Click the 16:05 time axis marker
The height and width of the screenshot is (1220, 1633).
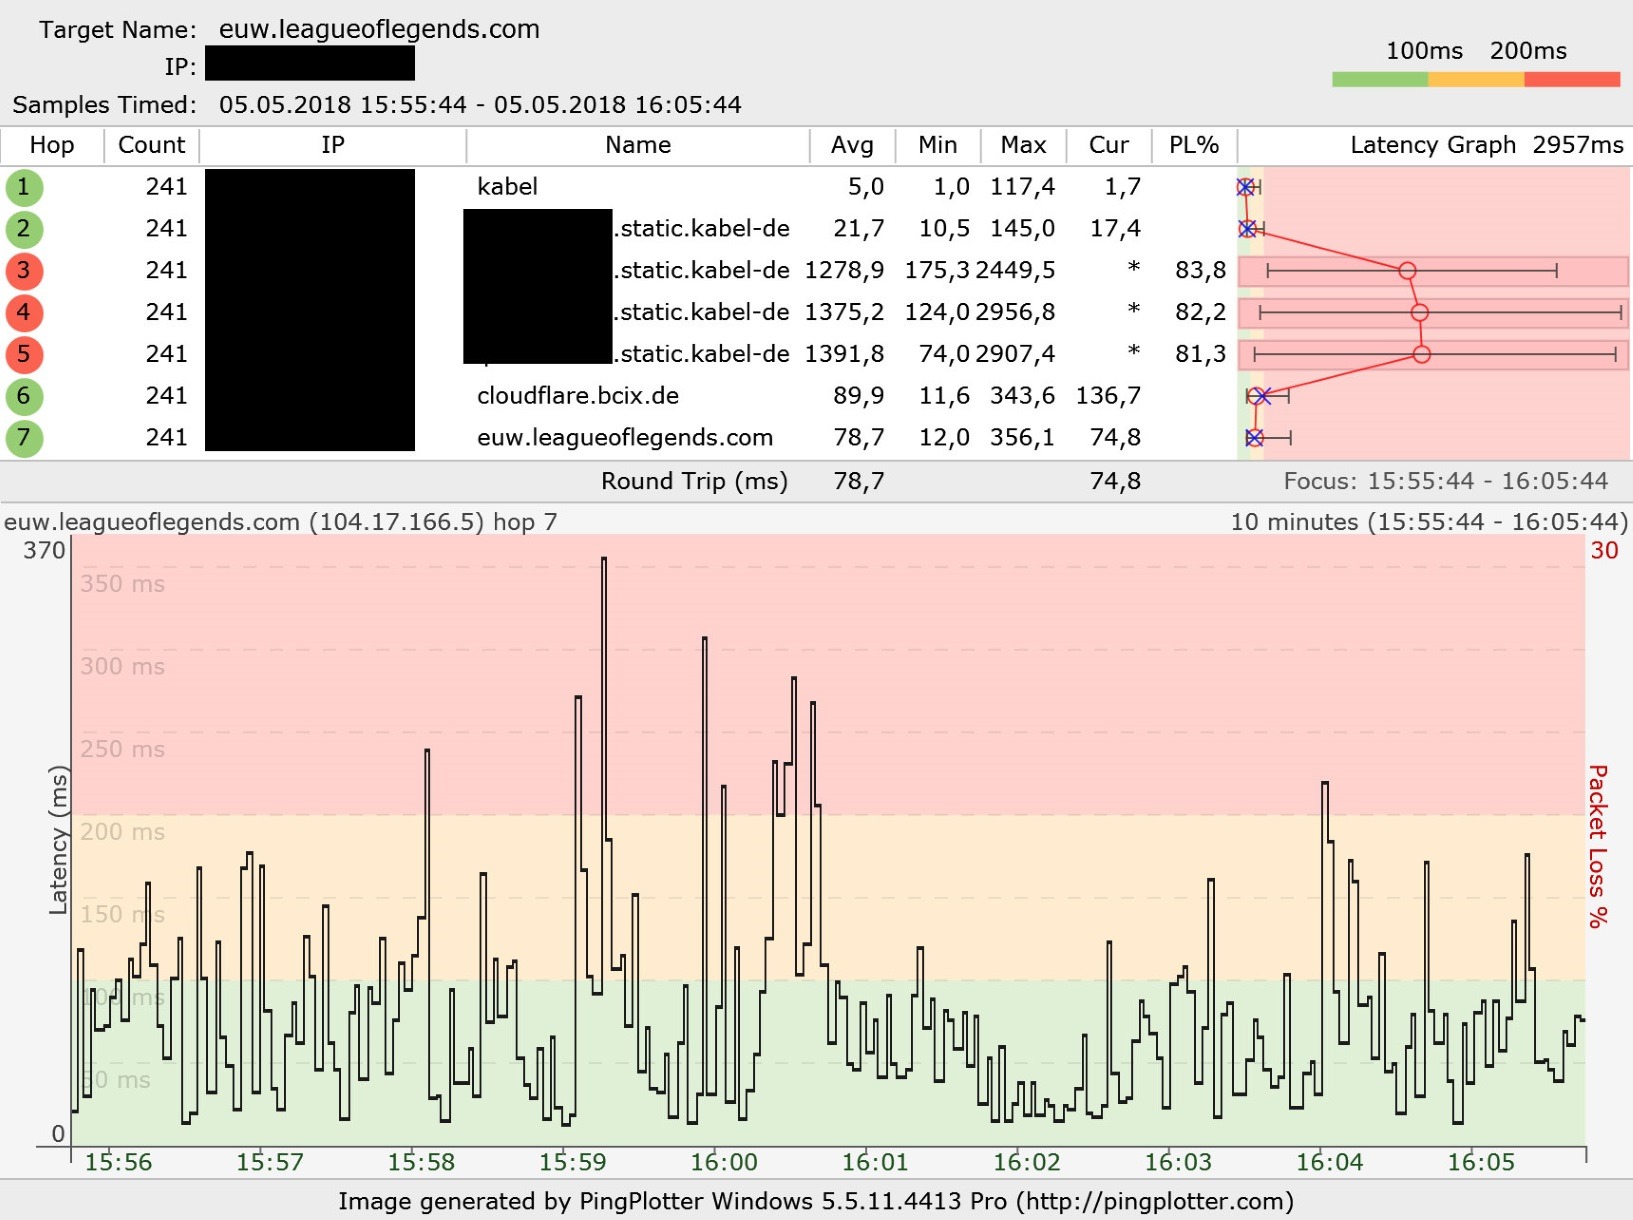click(x=1481, y=1163)
